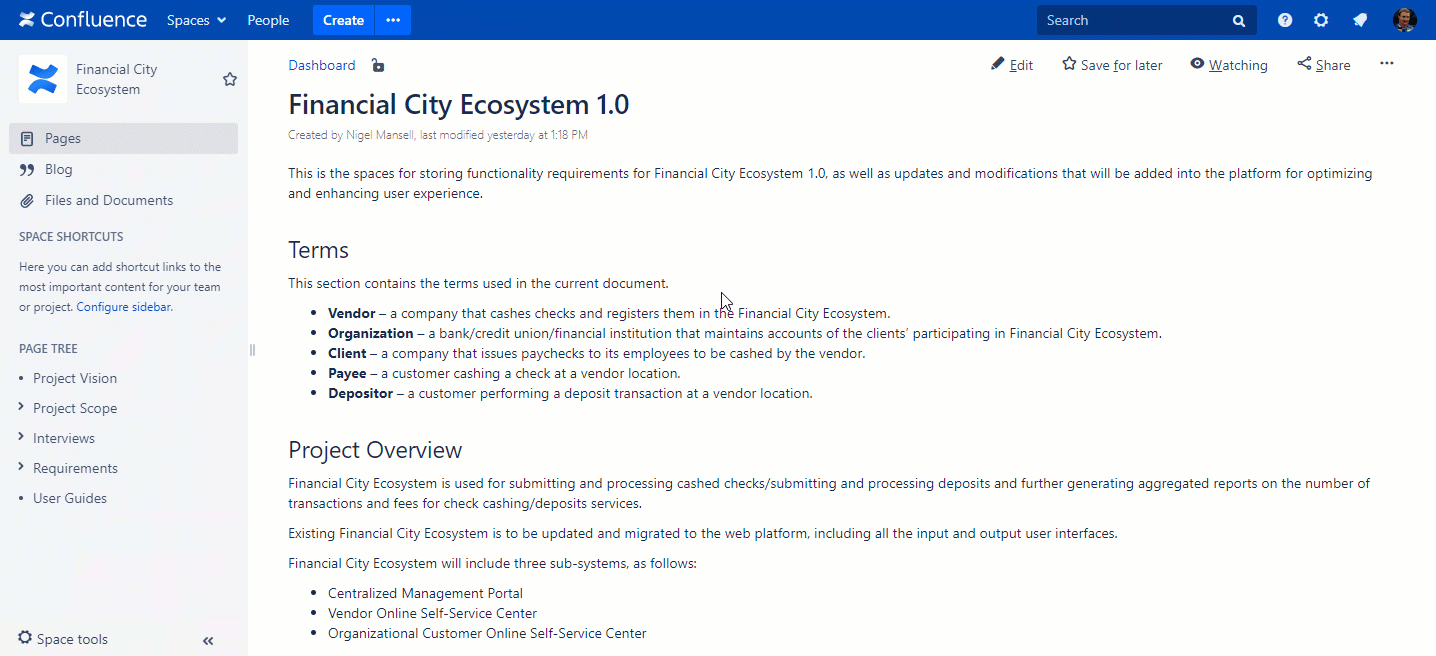Image resolution: width=1436 pixels, height=656 pixels.
Task: Open the Project Scope page
Action: pos(75,408)
